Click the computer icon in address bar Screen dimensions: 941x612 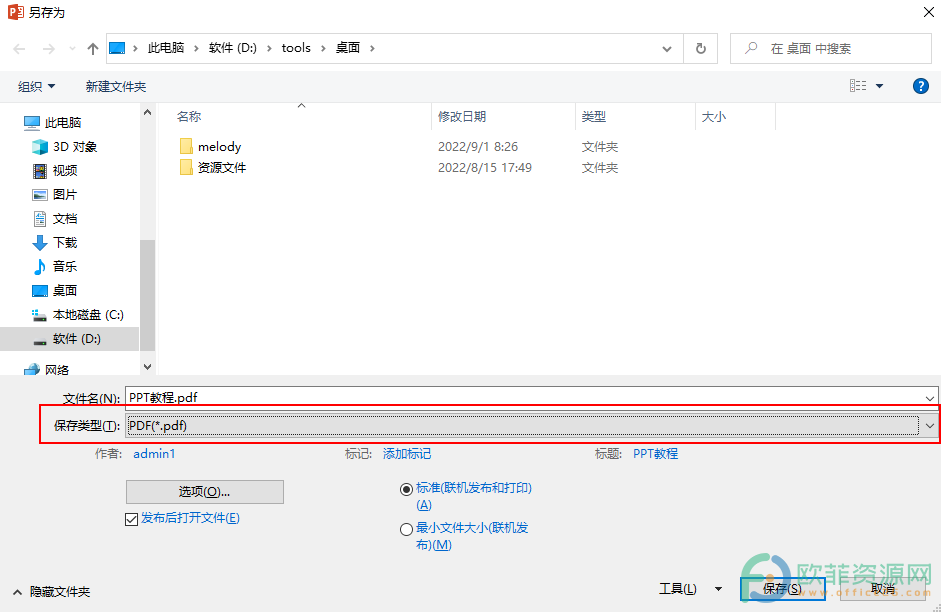117,48
